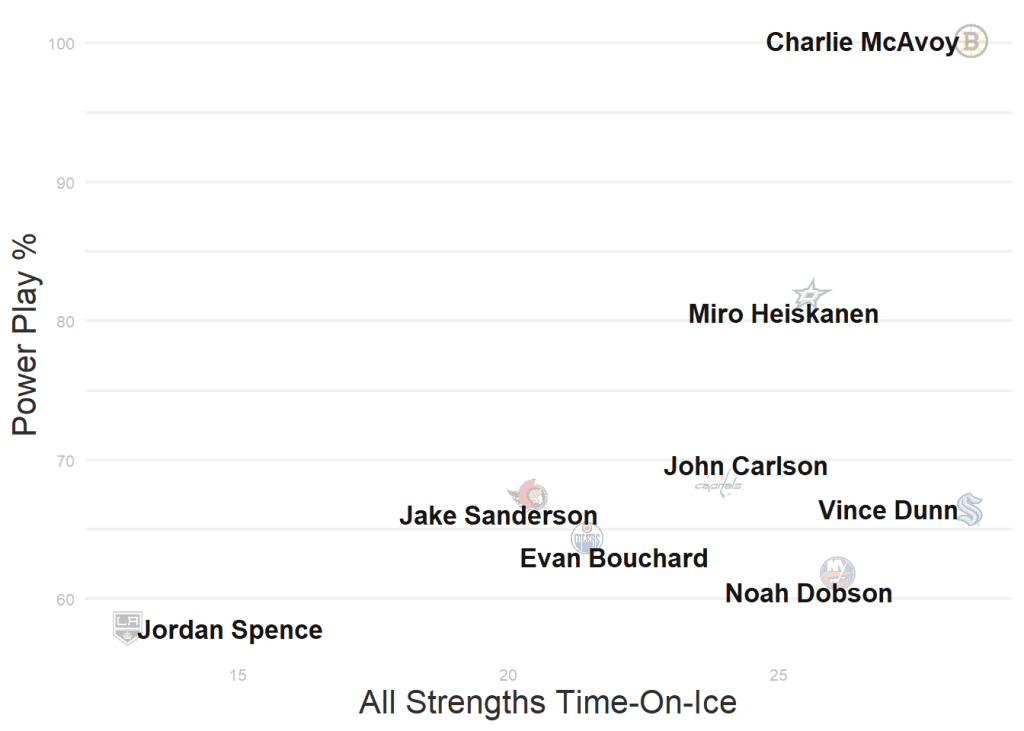This screenshot has height=731, width=1024.
Task: Click the John Carlson data label
Action: [745, 467]
